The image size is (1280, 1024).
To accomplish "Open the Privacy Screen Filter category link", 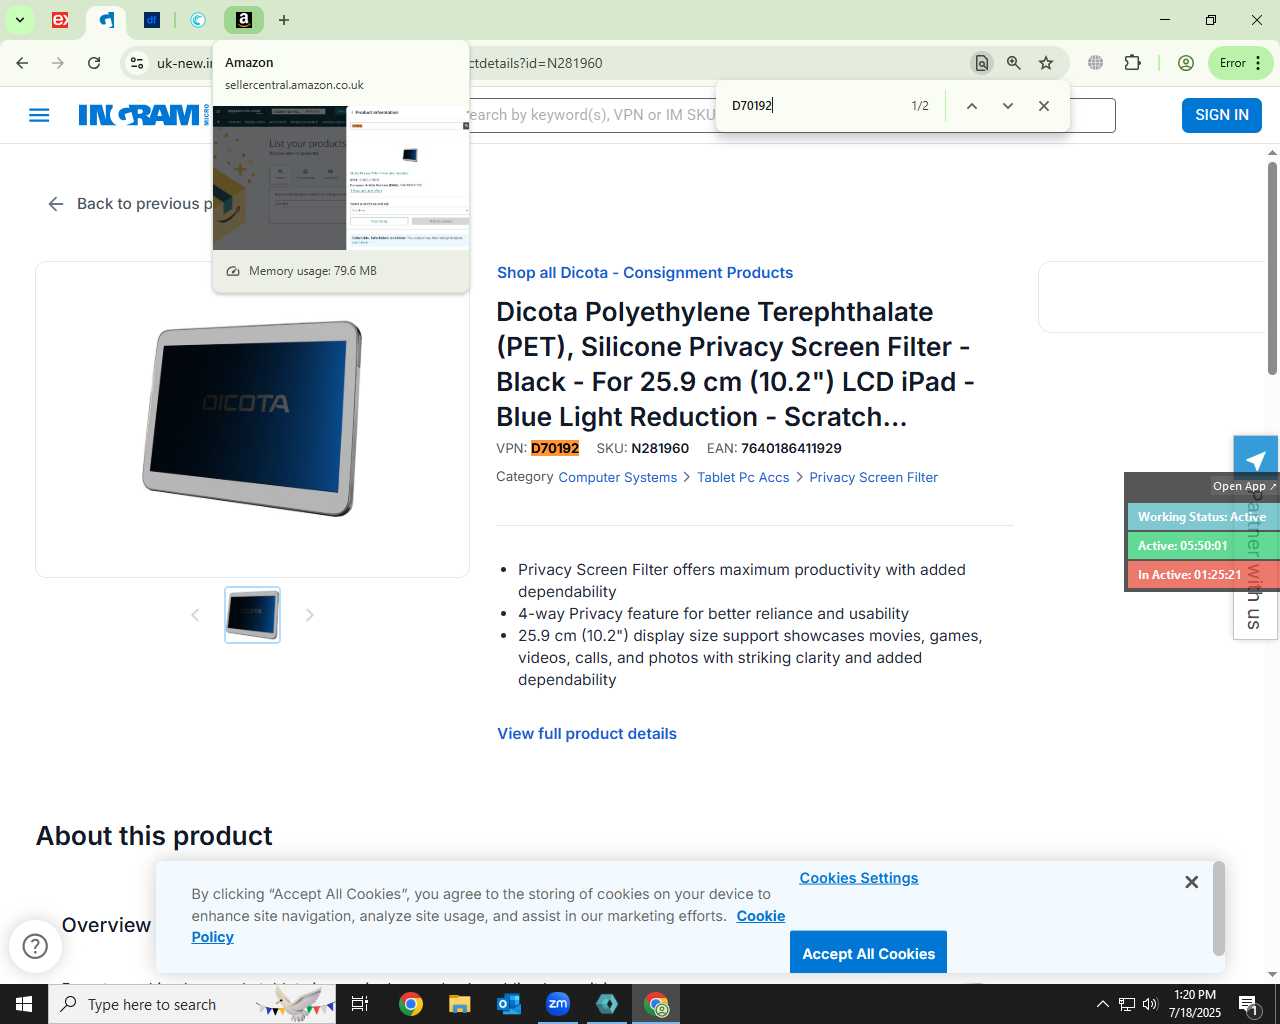I will [x=873, y=478].
